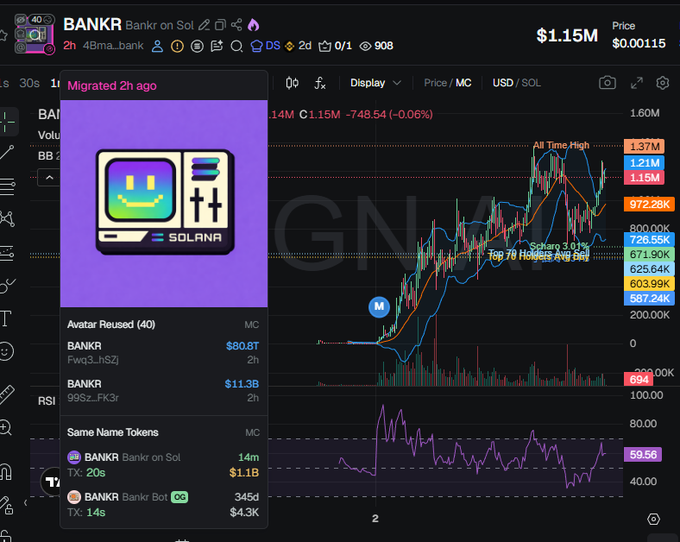Open the indicators fx menu

(x=320, y=83)
